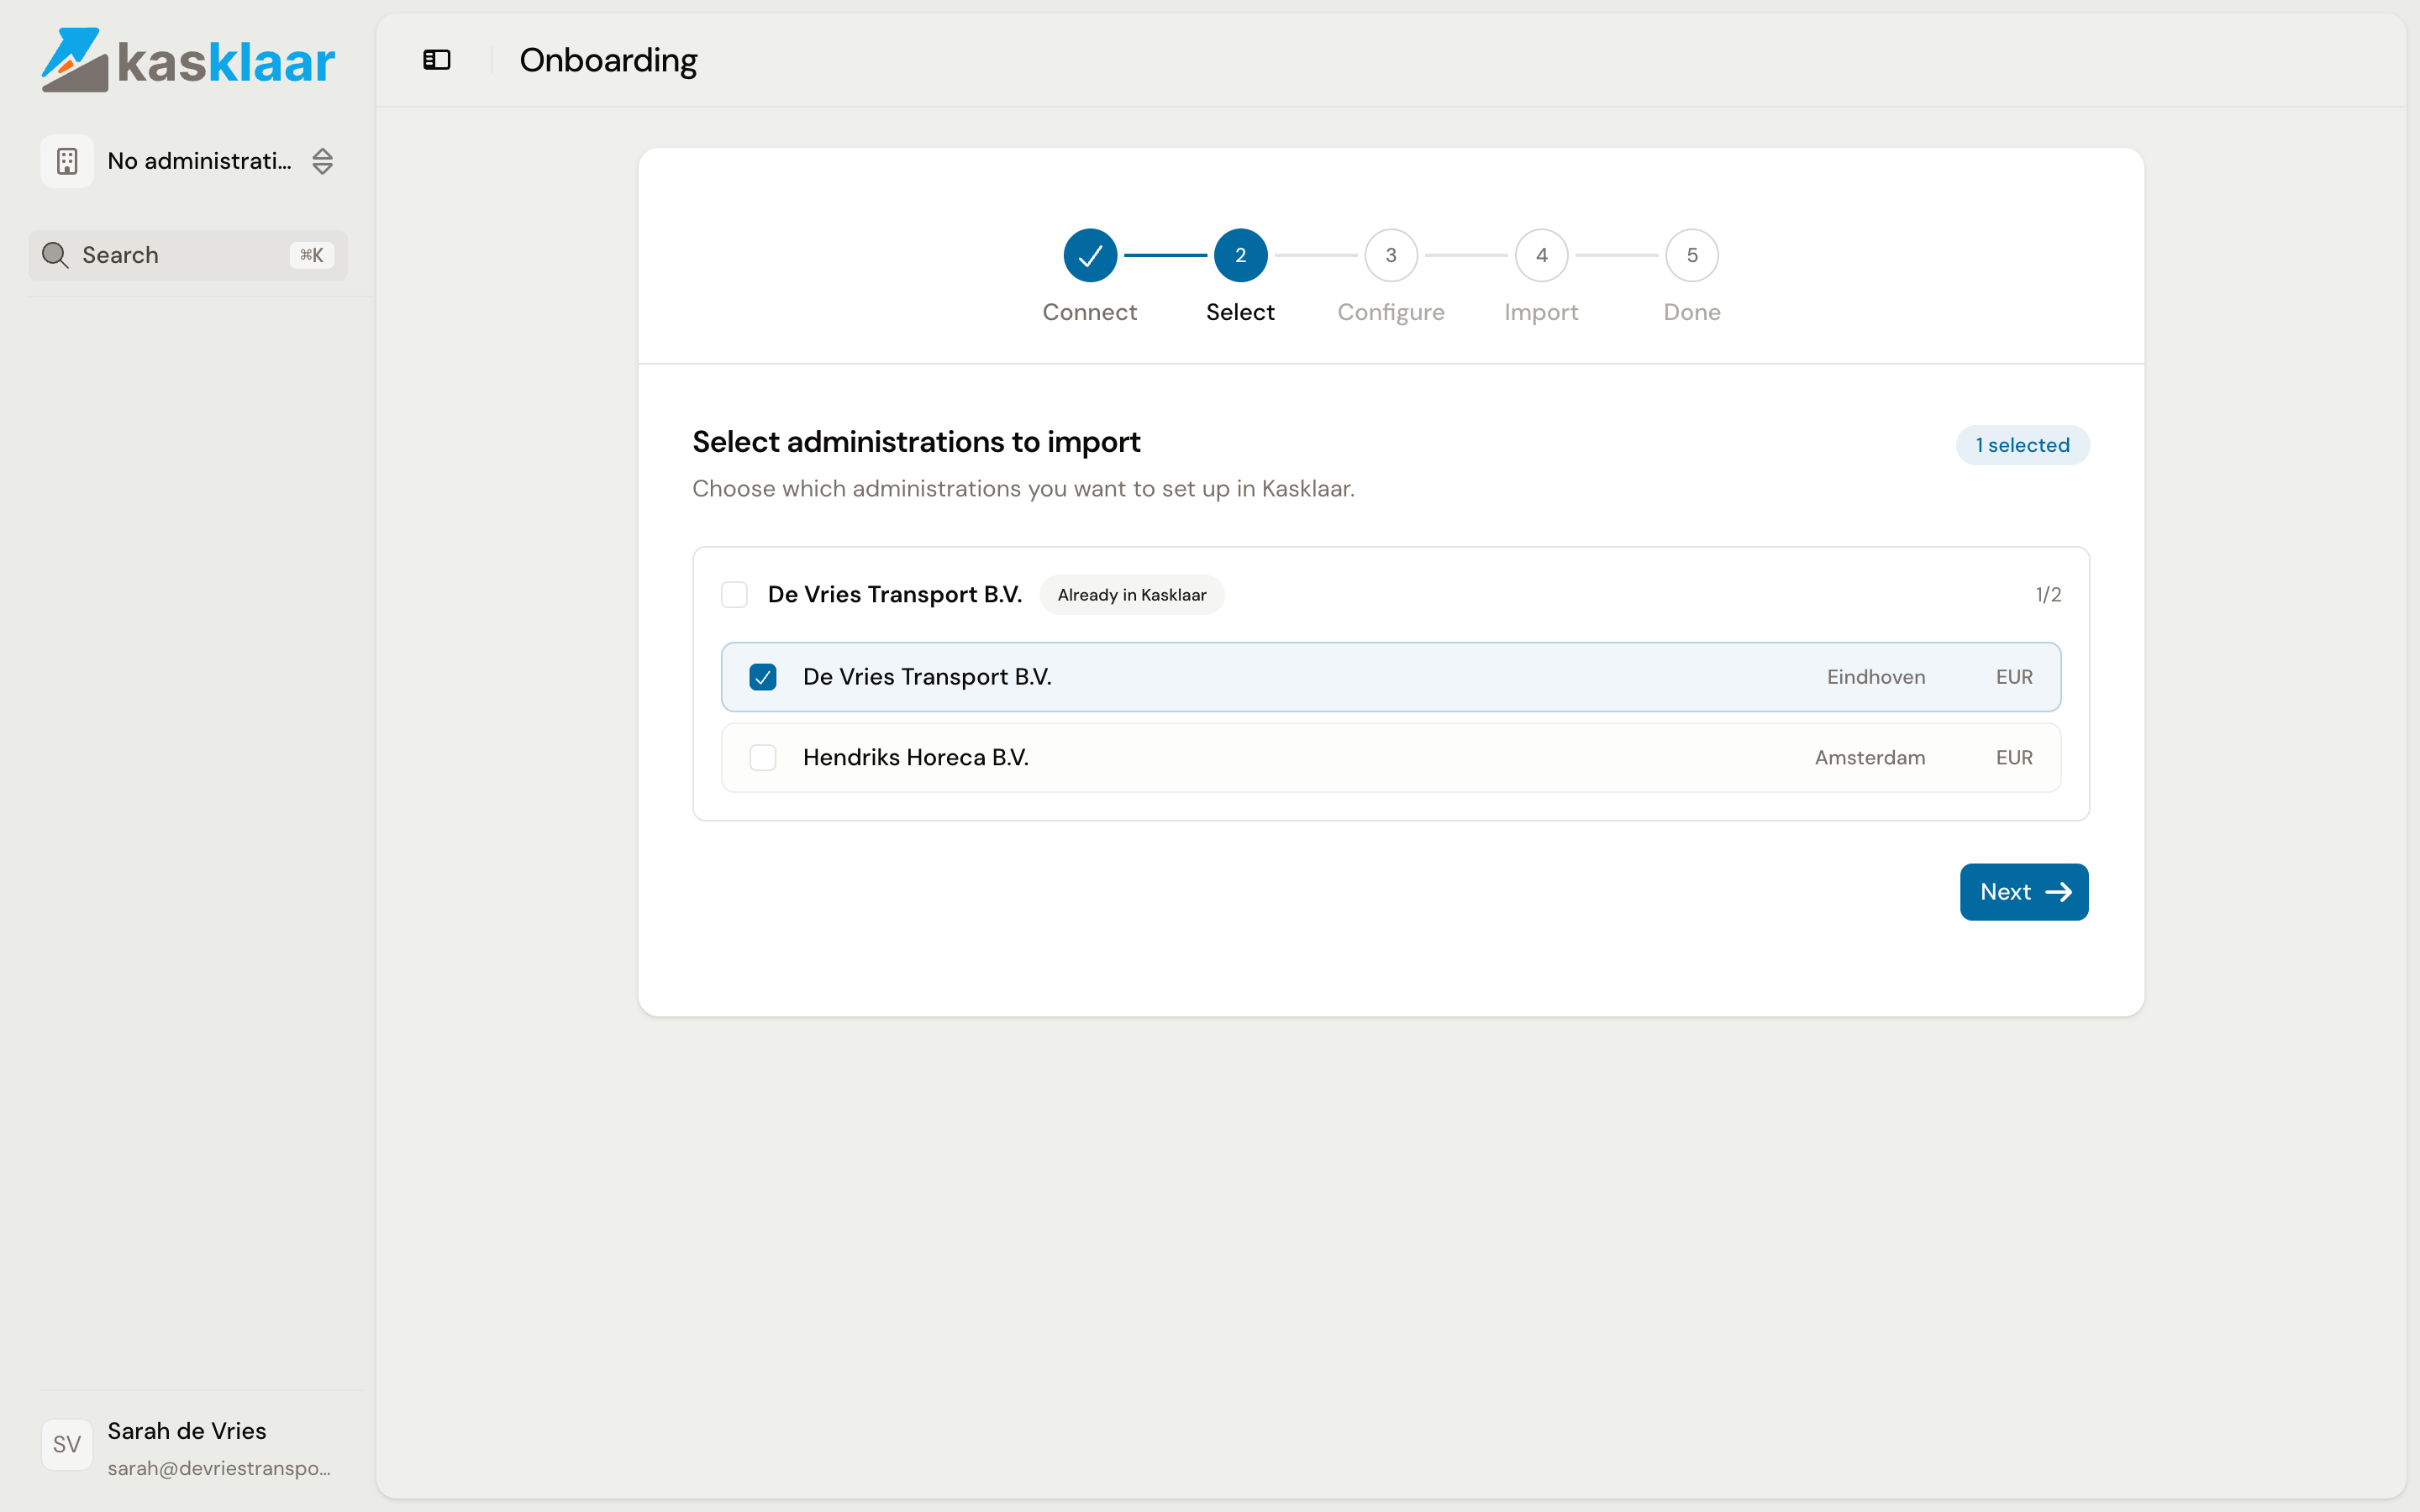Click the ⌘K shortcut badge
The width and height of the screenshot is (2420, 1512).
[312, 255]
